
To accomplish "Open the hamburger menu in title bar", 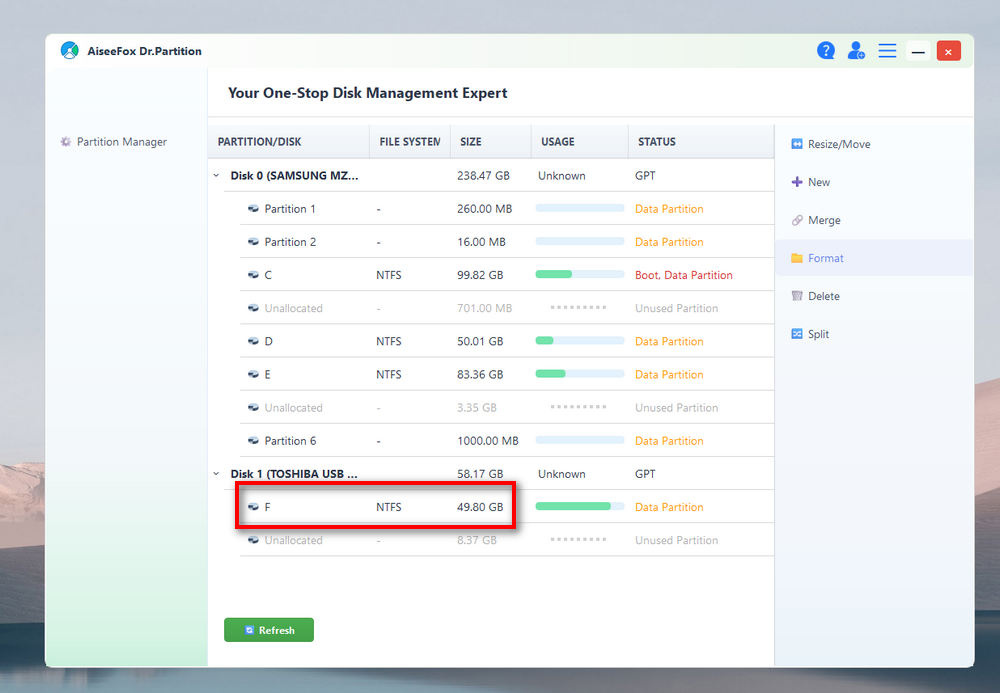I will coord(887,50).
